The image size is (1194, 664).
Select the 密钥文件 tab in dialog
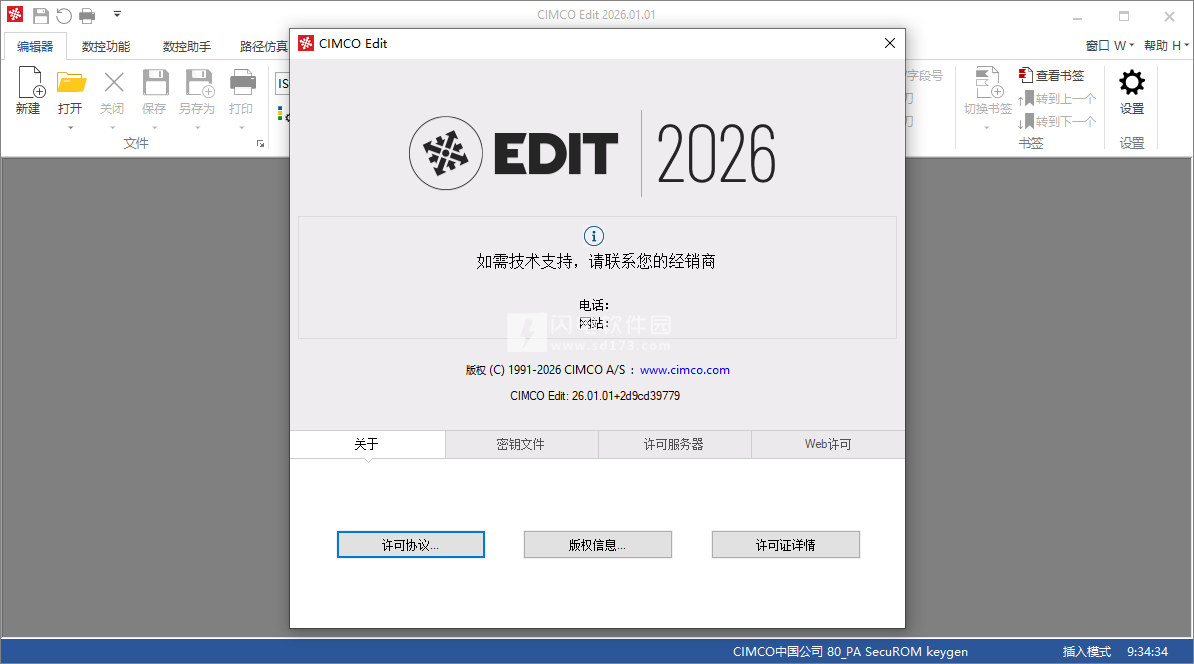521,444
